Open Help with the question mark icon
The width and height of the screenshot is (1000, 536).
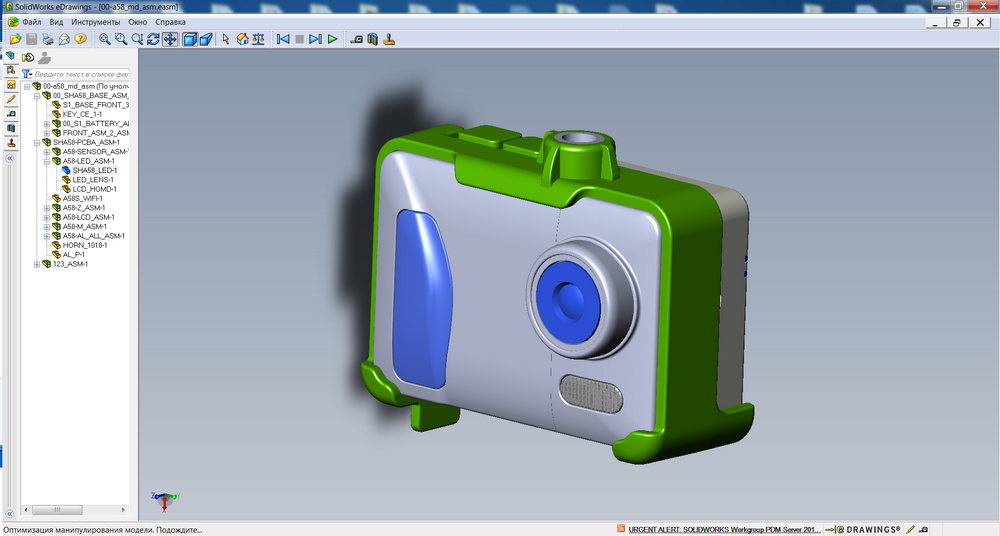tap(80, 40)
